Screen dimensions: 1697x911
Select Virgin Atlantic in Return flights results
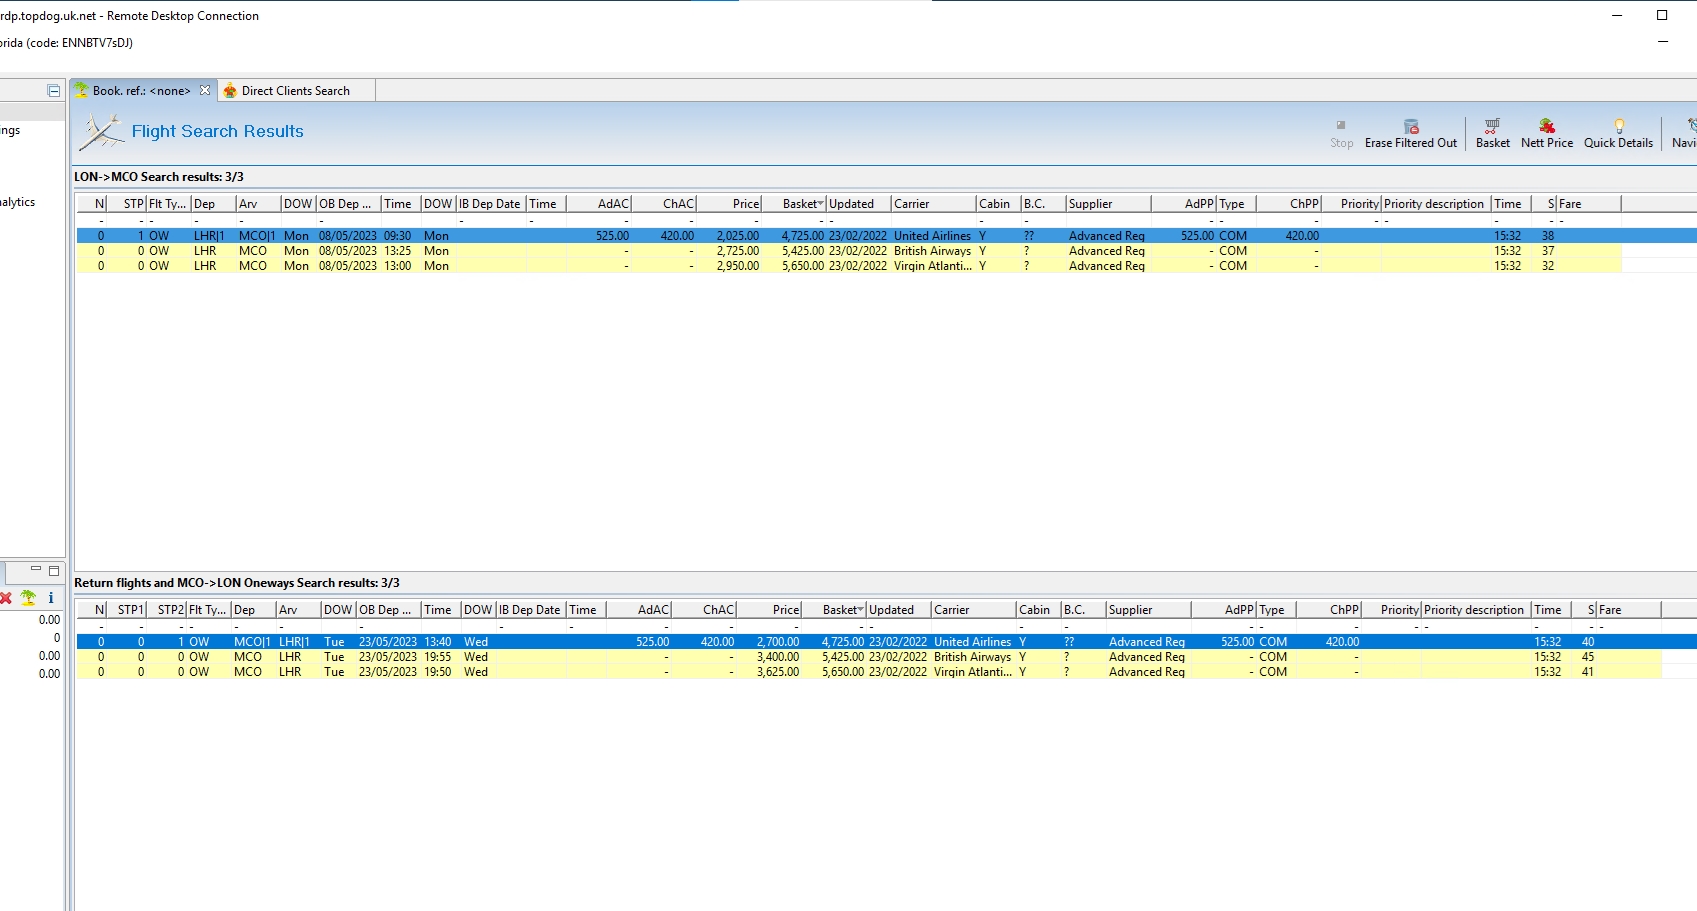coord(972,672)
